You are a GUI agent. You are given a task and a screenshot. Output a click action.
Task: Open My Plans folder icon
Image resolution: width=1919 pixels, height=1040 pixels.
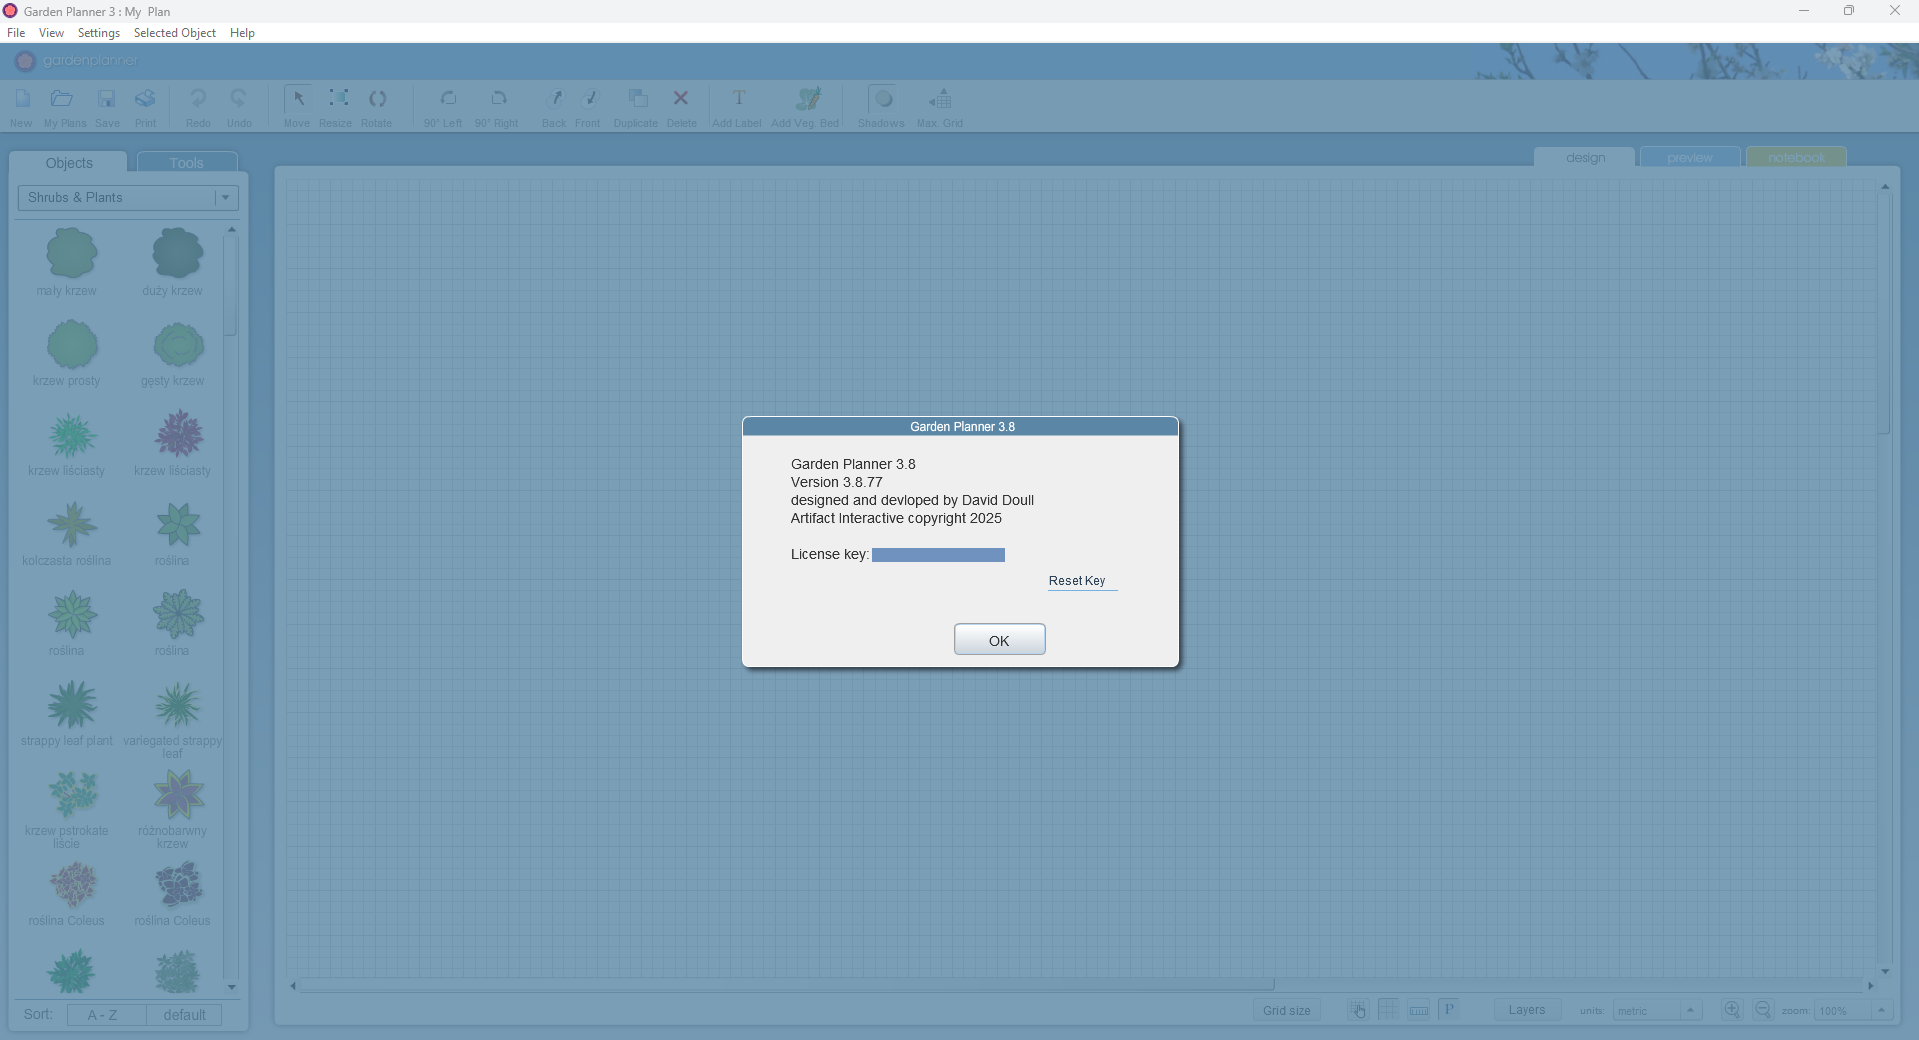(62, 99)
